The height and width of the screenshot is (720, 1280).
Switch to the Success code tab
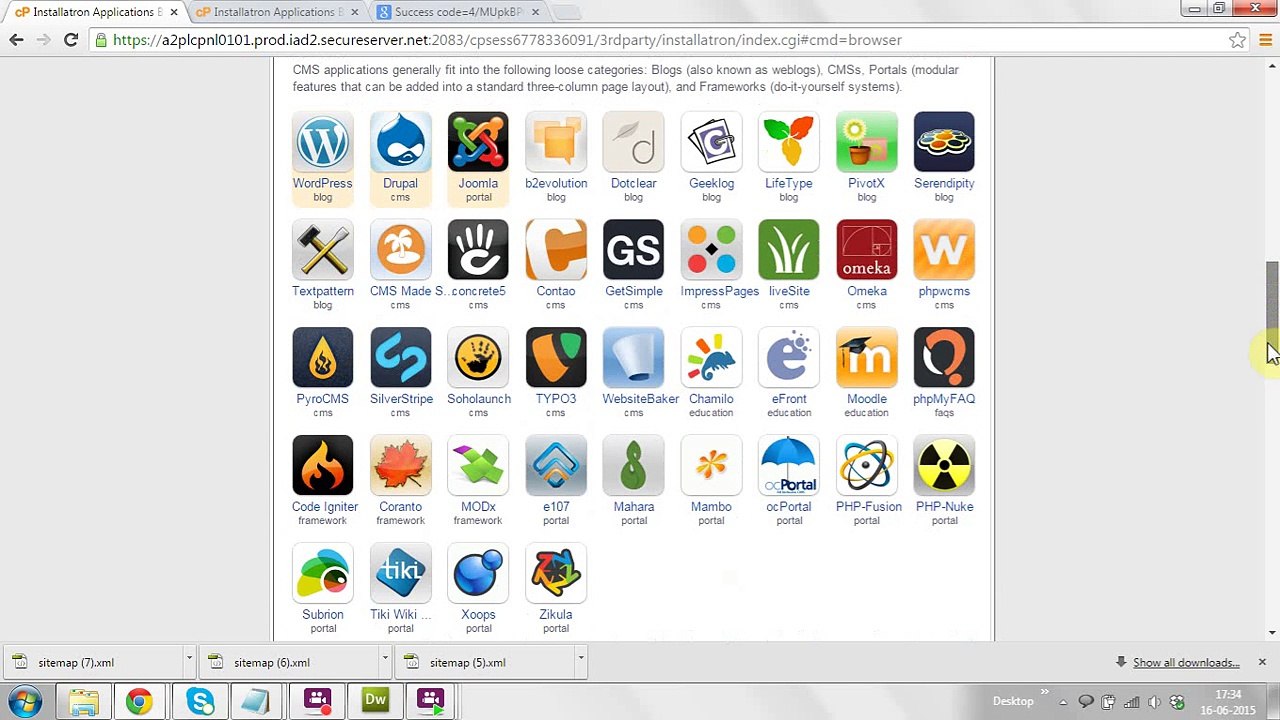click(x=458, y=12)
